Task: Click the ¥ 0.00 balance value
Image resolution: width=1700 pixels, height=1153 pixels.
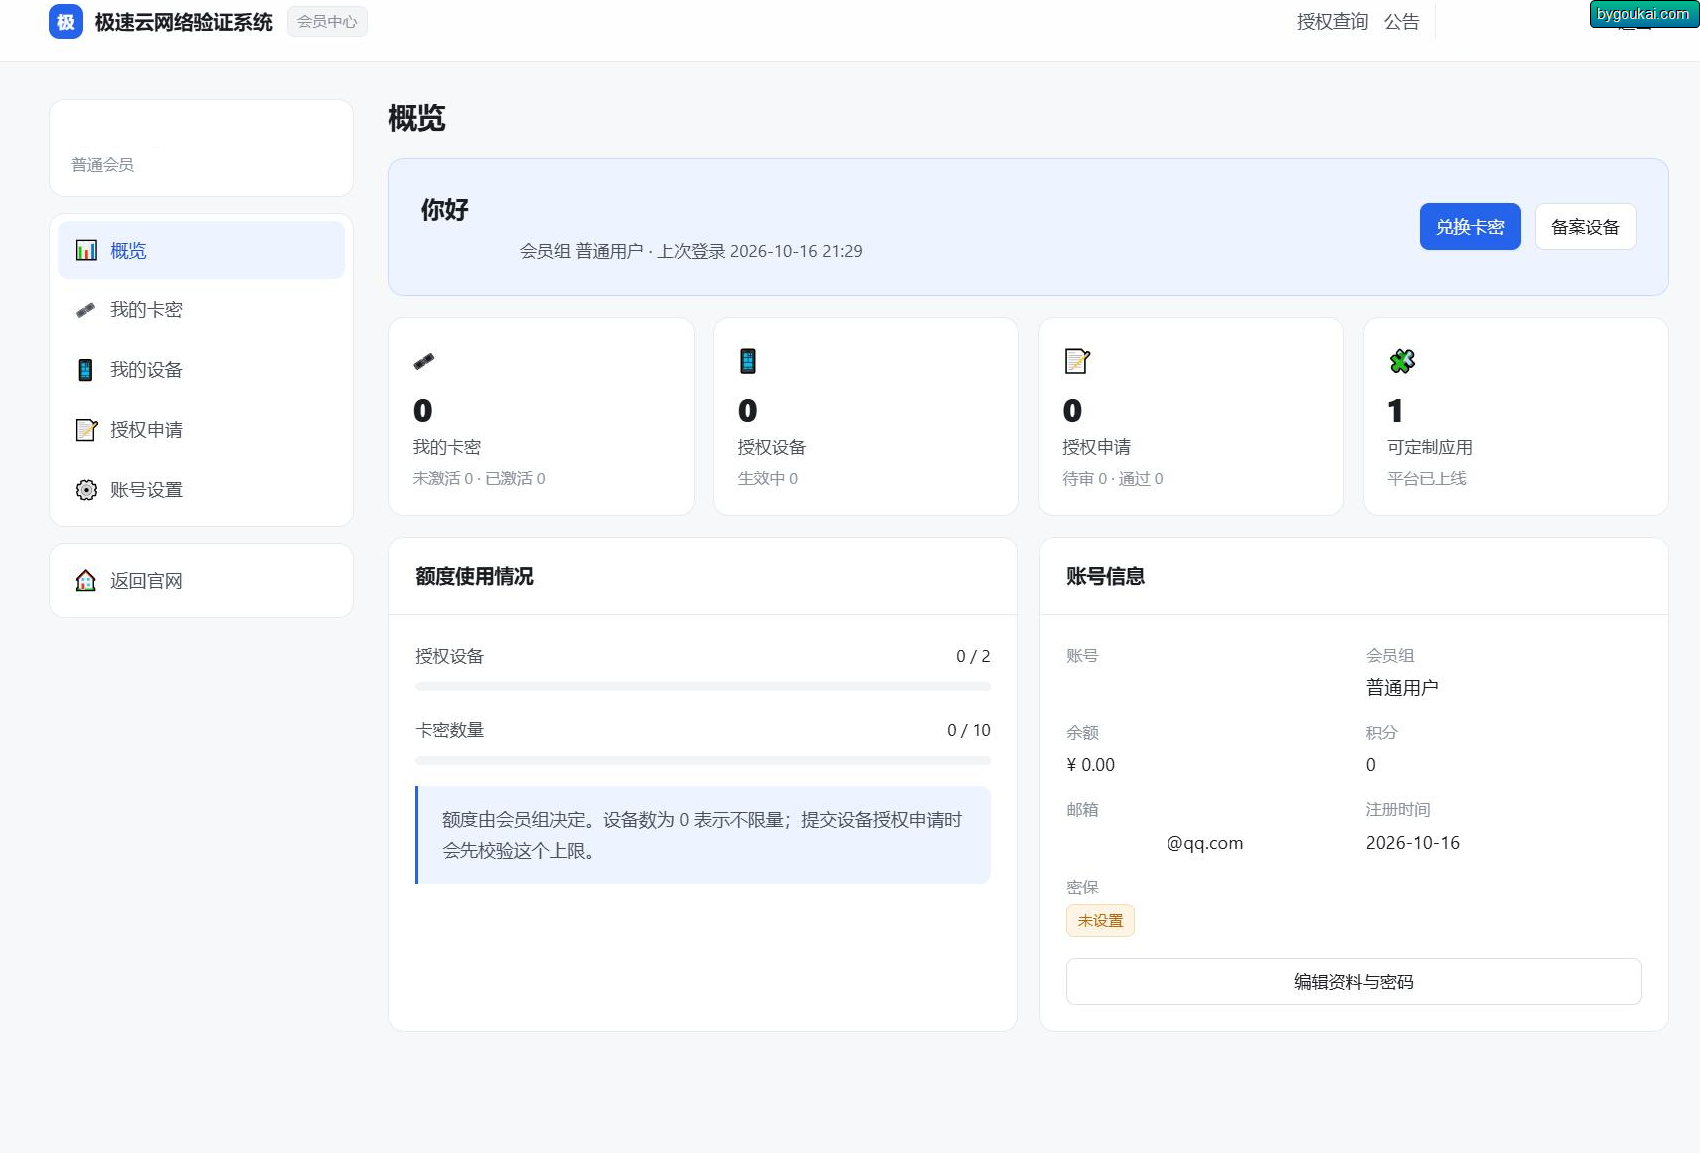Action: (x=1091, y=765)
